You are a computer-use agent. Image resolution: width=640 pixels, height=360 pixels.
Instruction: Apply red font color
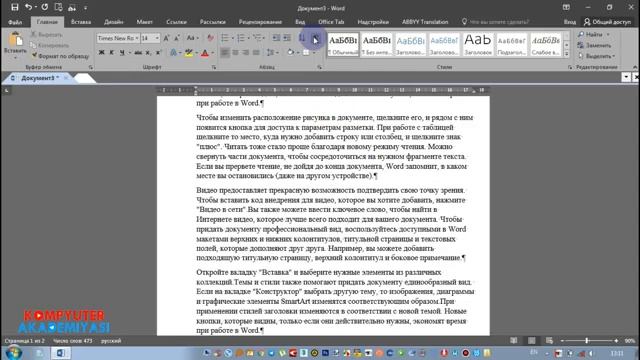(x=205, y=53)
